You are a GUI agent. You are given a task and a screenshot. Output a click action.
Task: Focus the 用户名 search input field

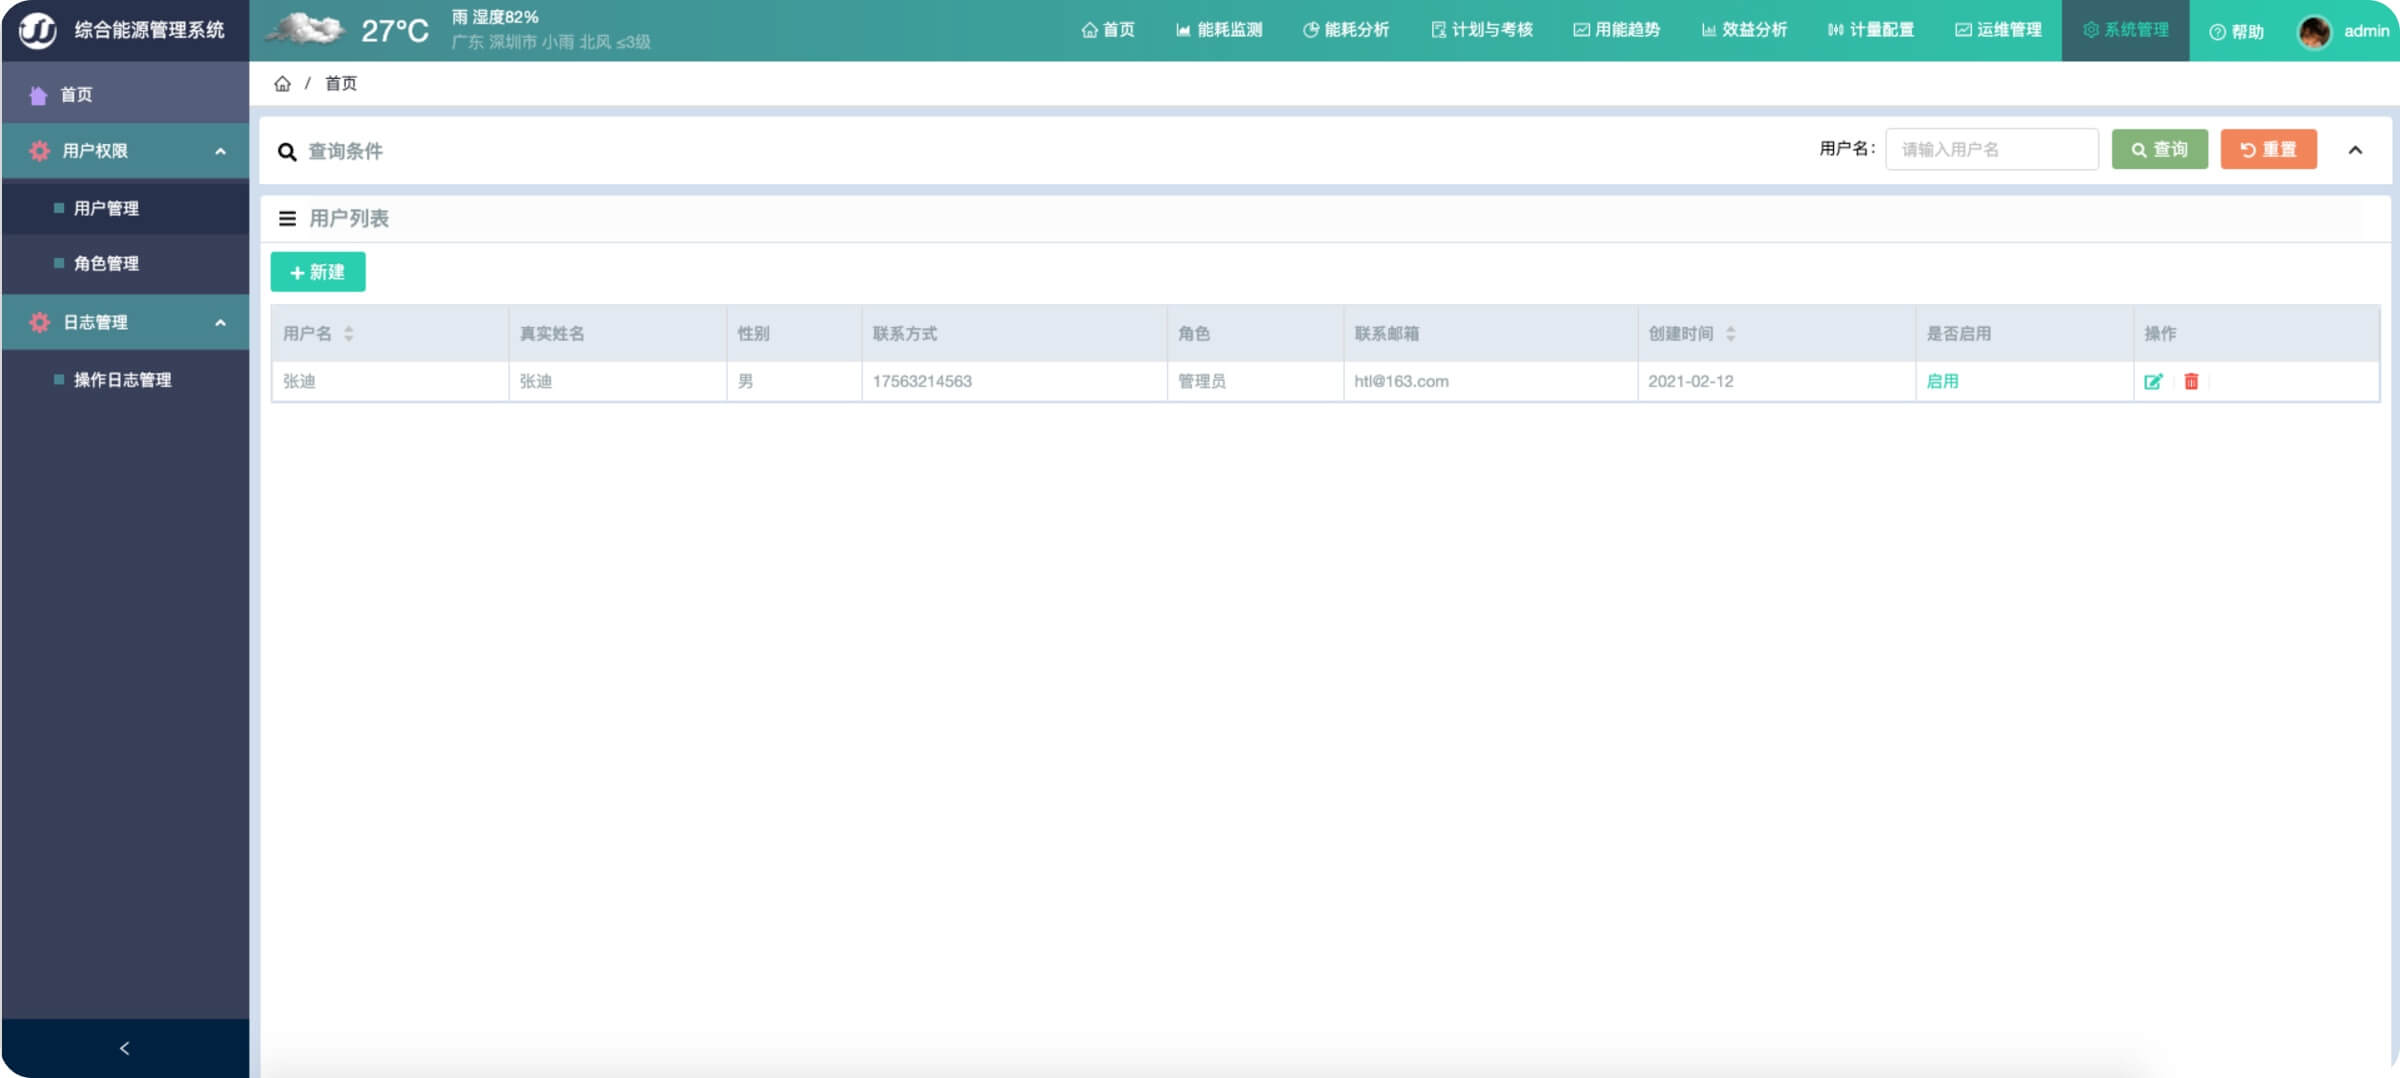tap(1991, 150)
